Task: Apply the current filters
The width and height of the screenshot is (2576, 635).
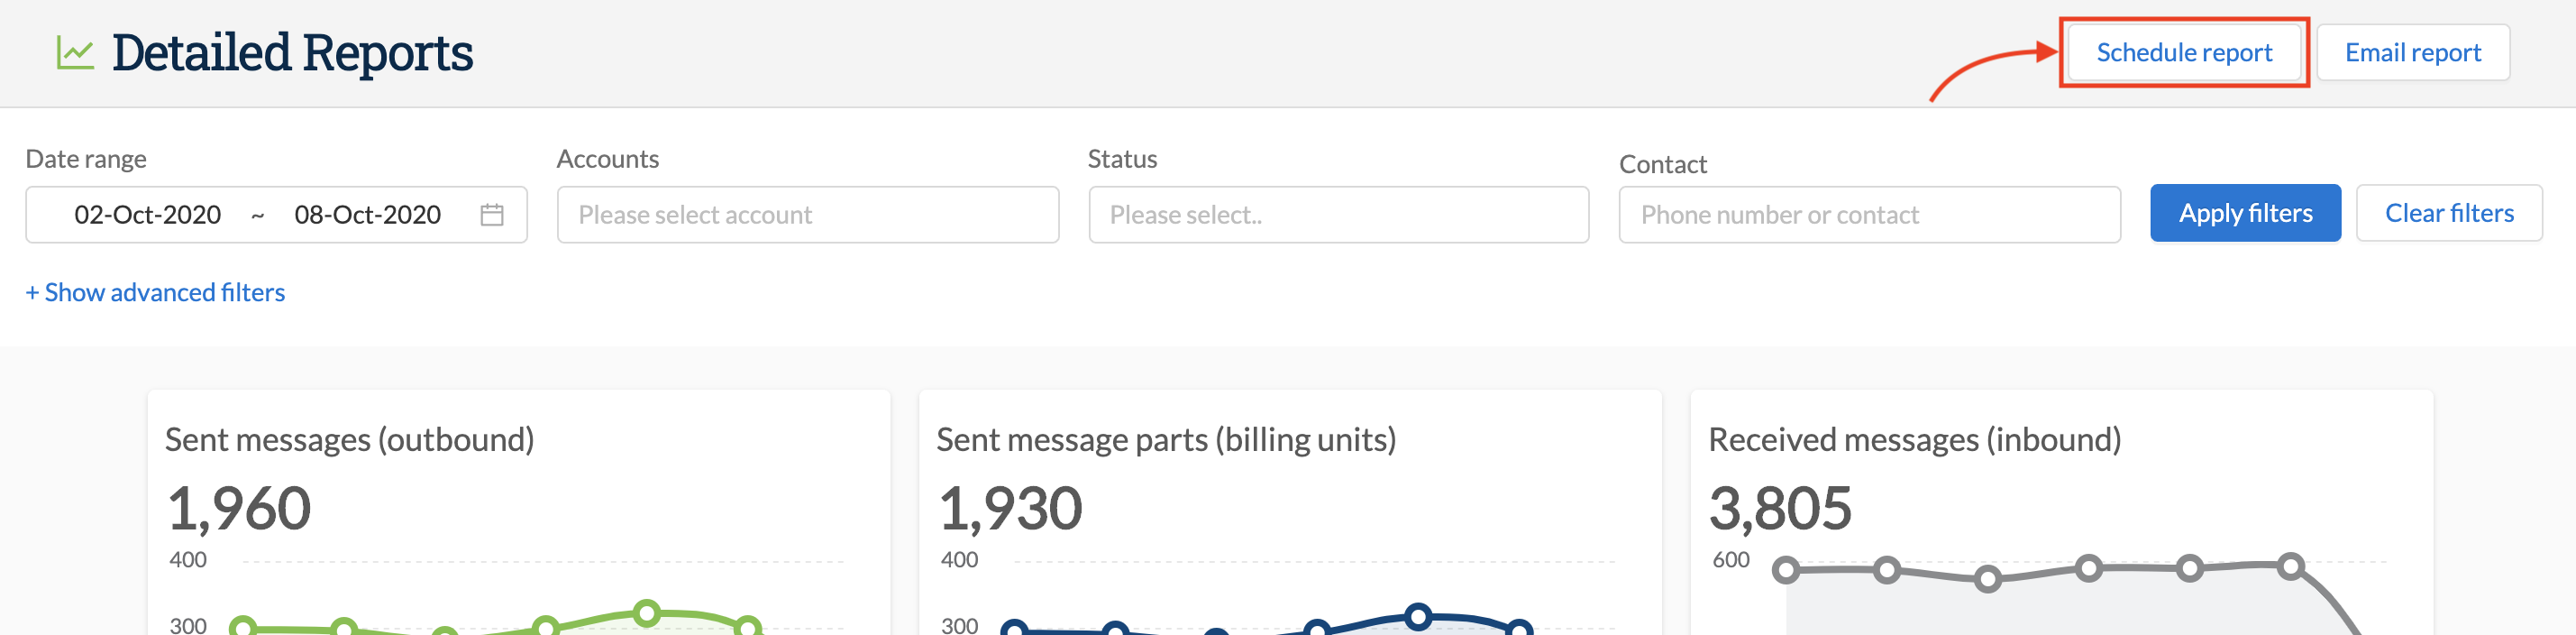Action: (x=2245, y=213)
